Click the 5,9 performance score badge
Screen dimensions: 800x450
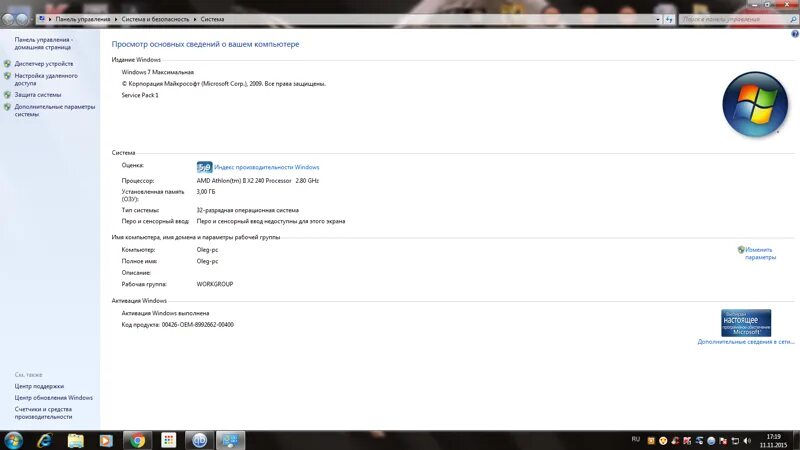(x=204, y=167)
